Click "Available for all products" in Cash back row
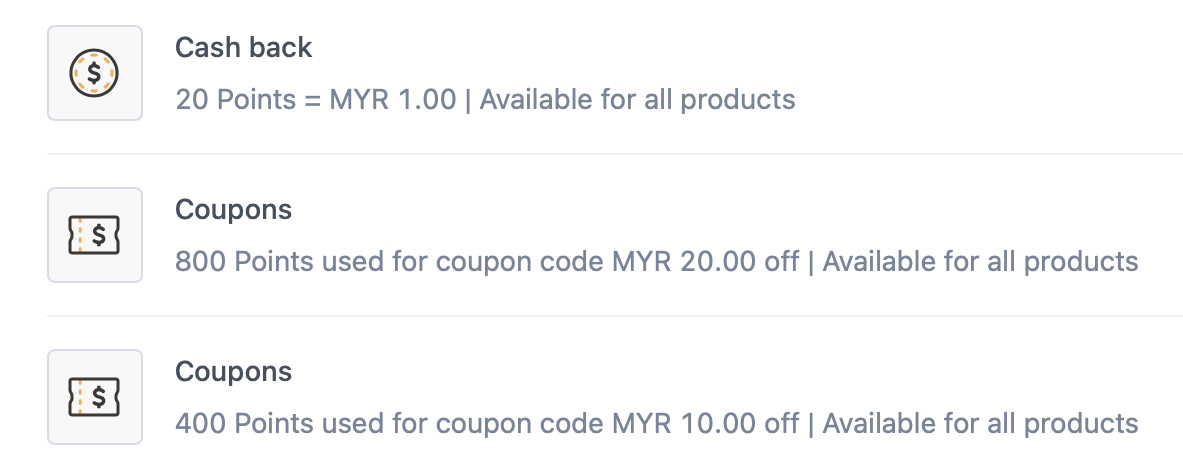The image size is (1183, 471). [638, 100]
